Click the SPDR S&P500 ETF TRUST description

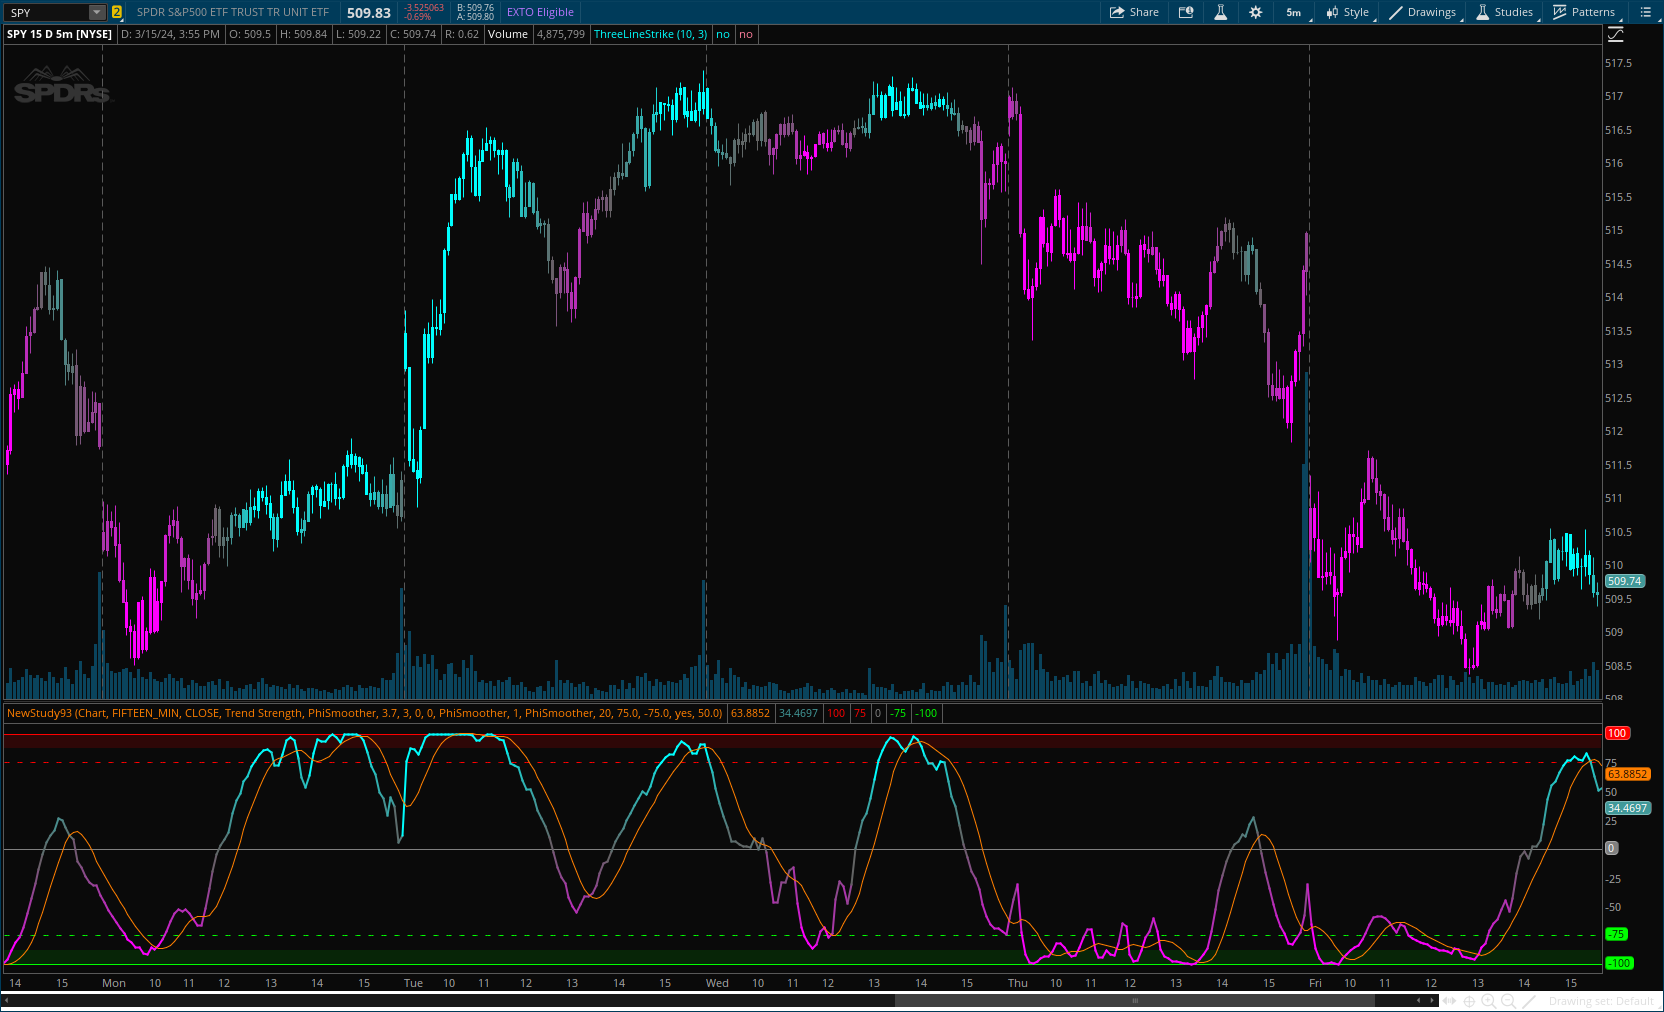(233, 12)
